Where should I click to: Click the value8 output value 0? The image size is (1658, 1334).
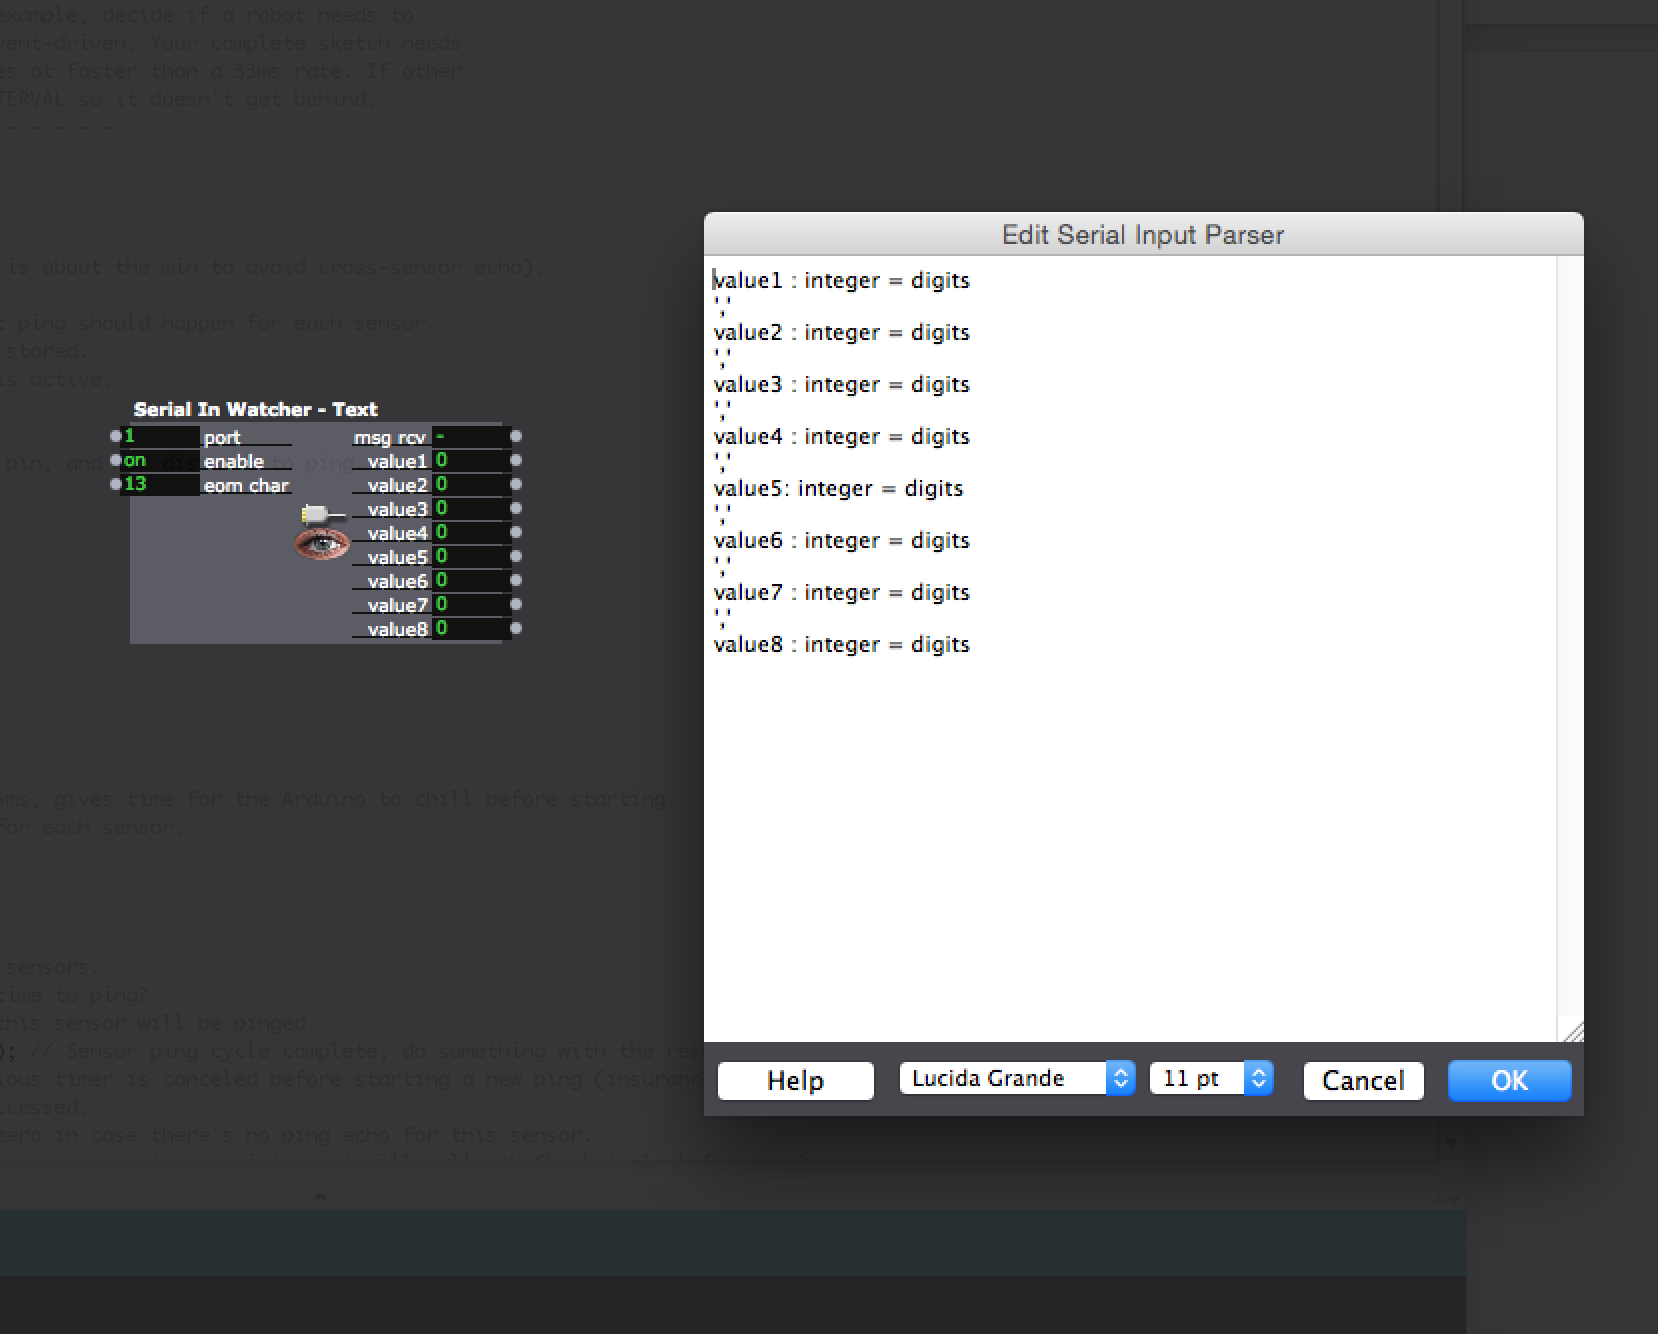point(471,629)
